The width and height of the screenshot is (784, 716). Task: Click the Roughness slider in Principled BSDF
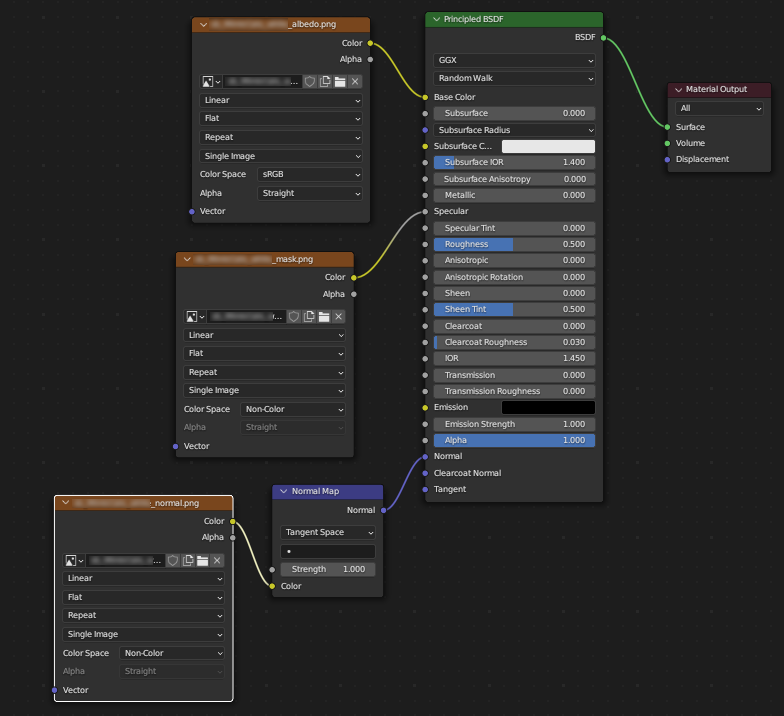[x=515, y=244]
